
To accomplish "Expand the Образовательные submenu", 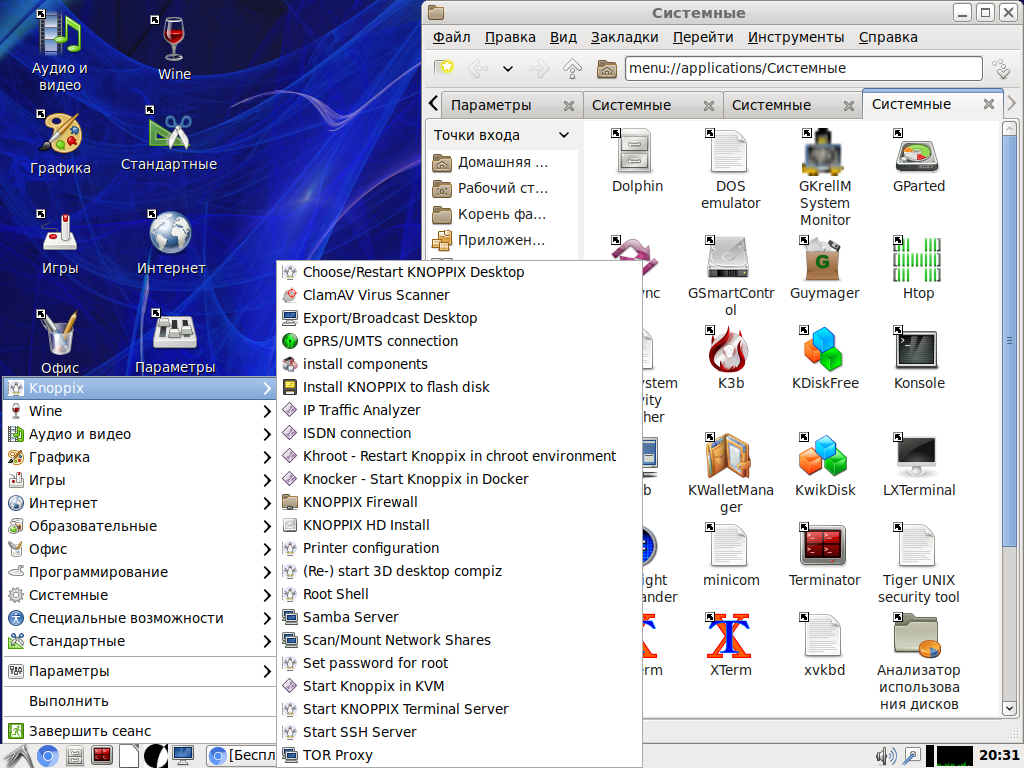I will pyautogui.click(x=139, y=526).
